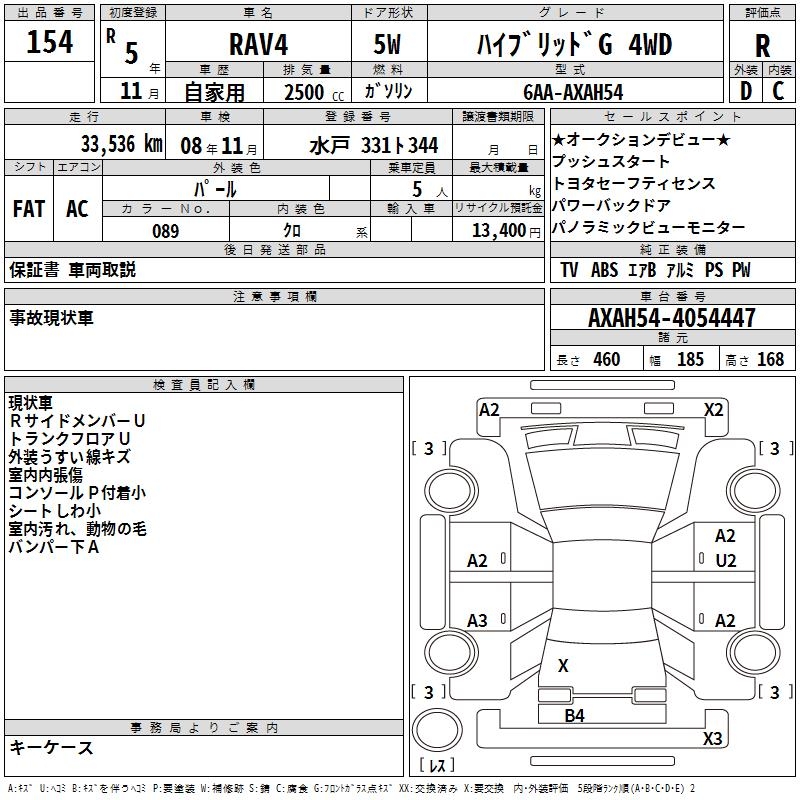Screen dimensions: 800x800
Task: Select the notice 事故現状車
Action: [x=52, y=318]
